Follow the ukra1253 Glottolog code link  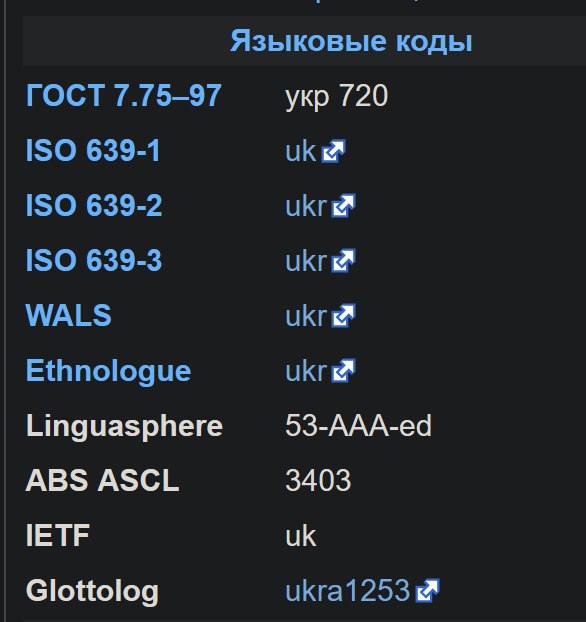coord(348,591)
